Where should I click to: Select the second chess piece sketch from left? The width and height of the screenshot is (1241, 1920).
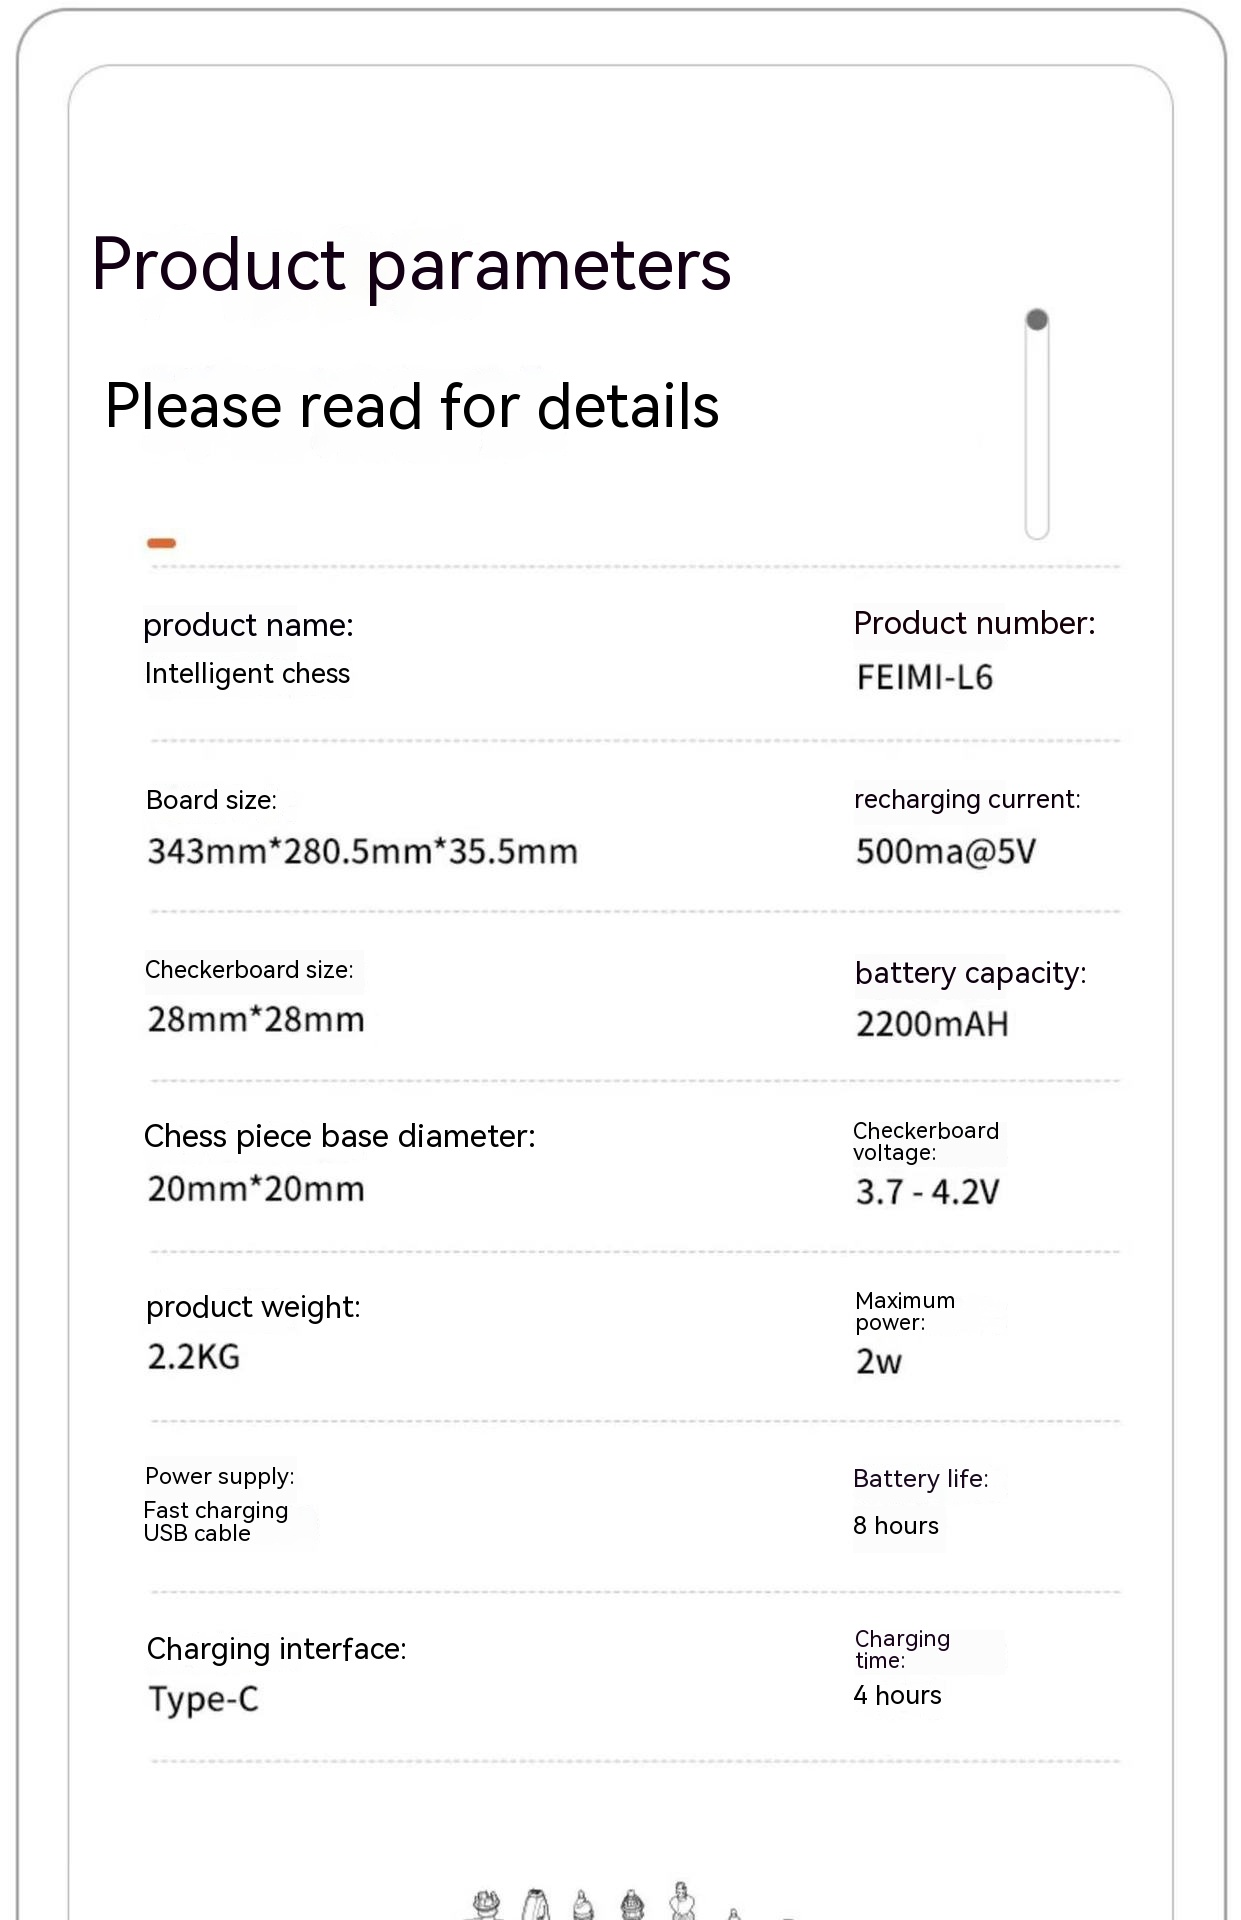(537, 1904)
